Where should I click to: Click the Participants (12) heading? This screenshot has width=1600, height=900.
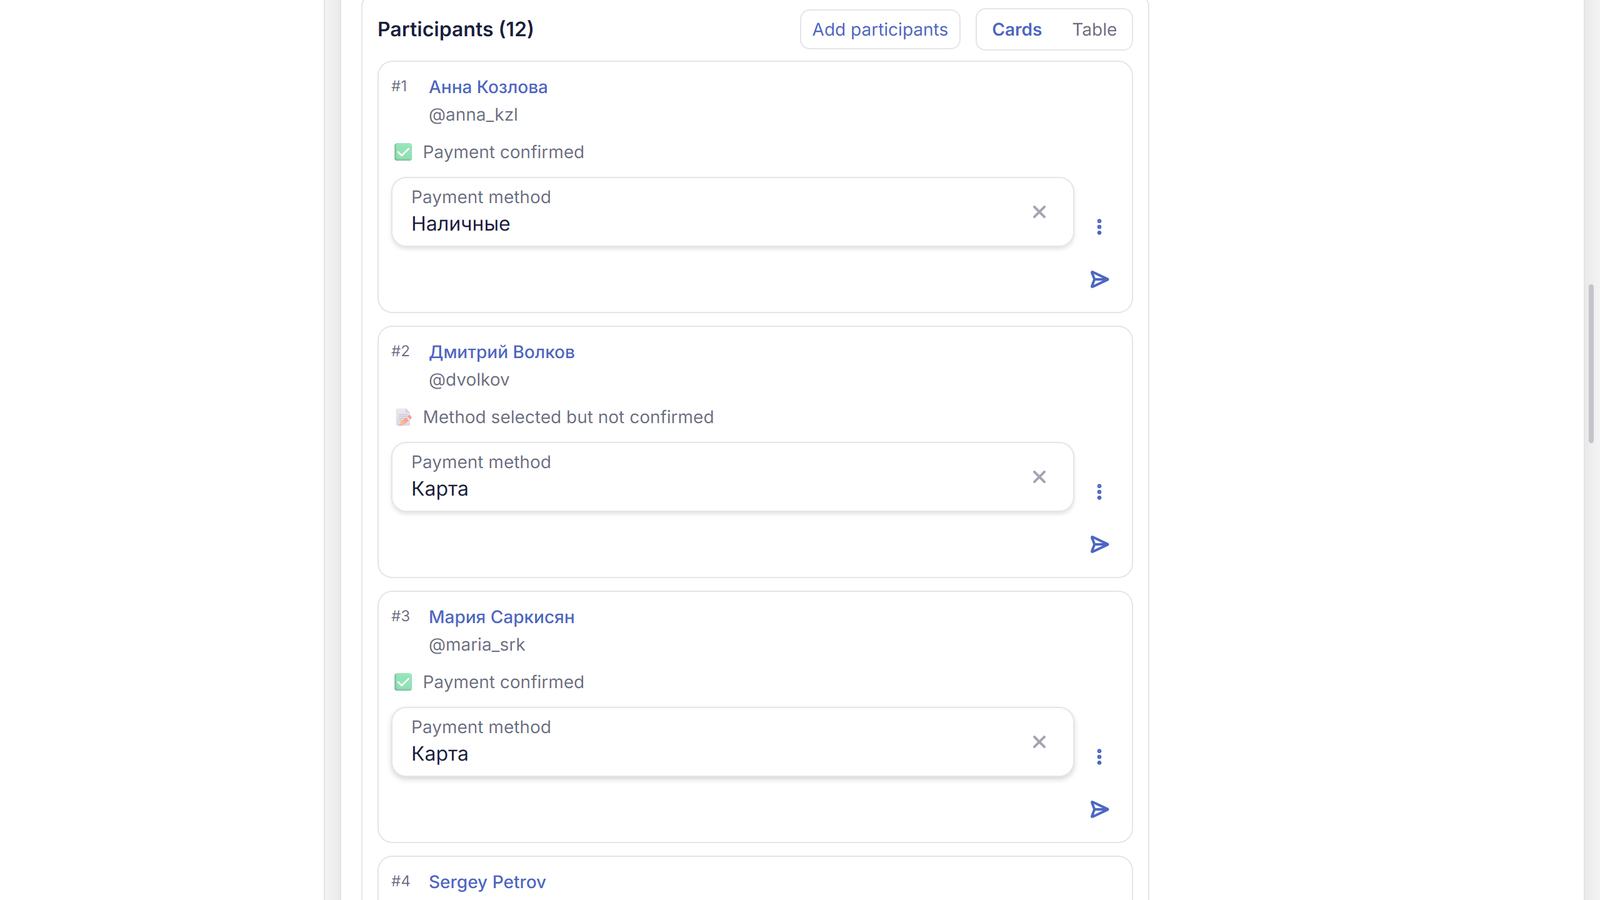coord(455,30)
